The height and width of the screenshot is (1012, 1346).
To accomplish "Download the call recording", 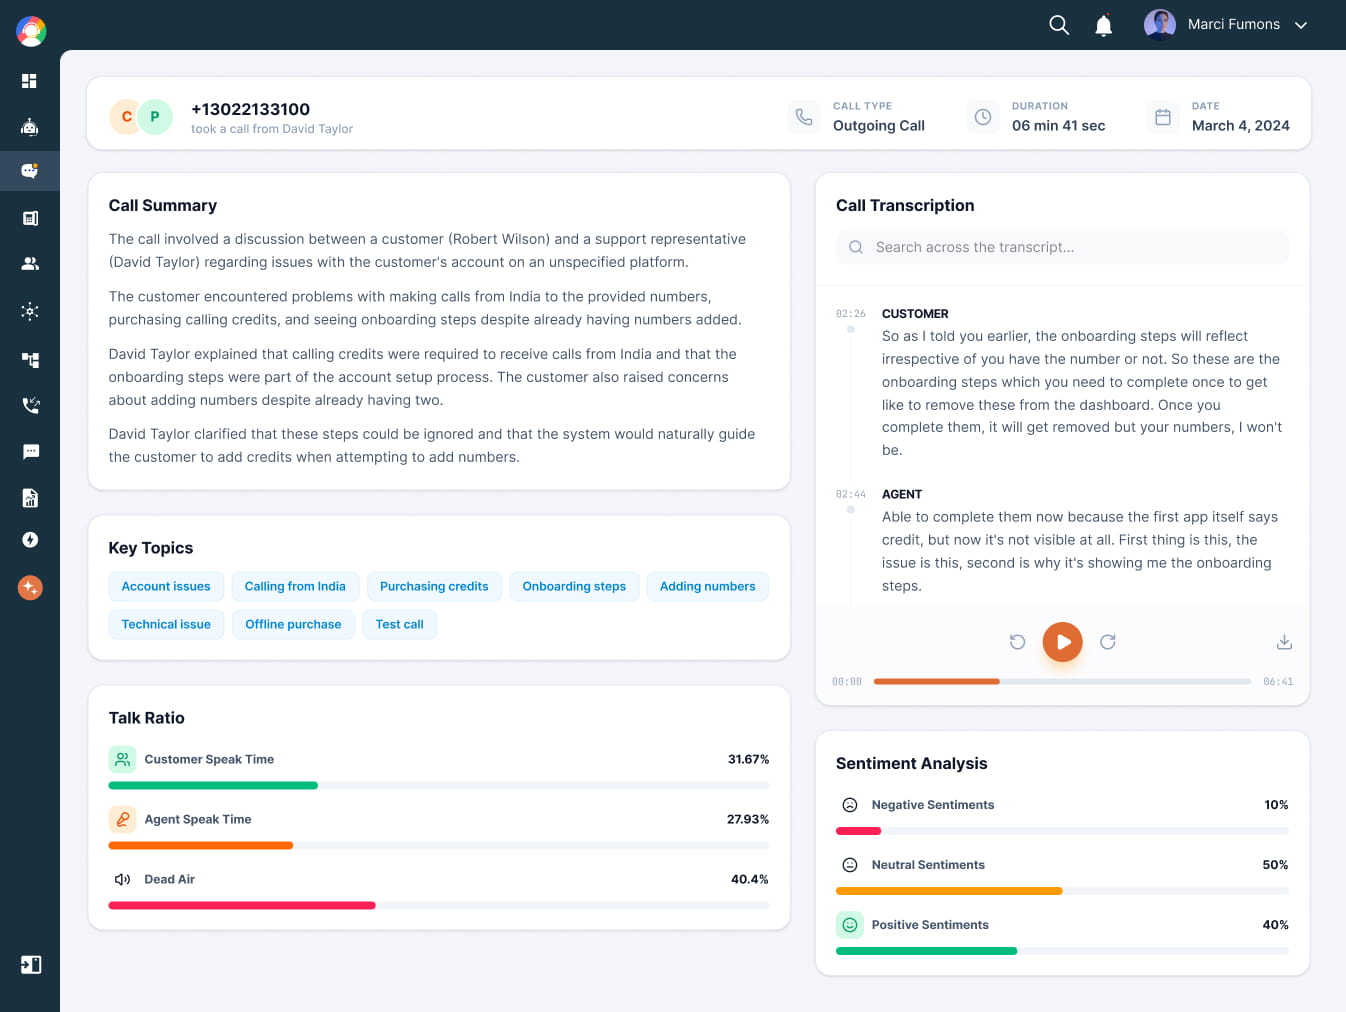I will click(x=1284, y=642).
